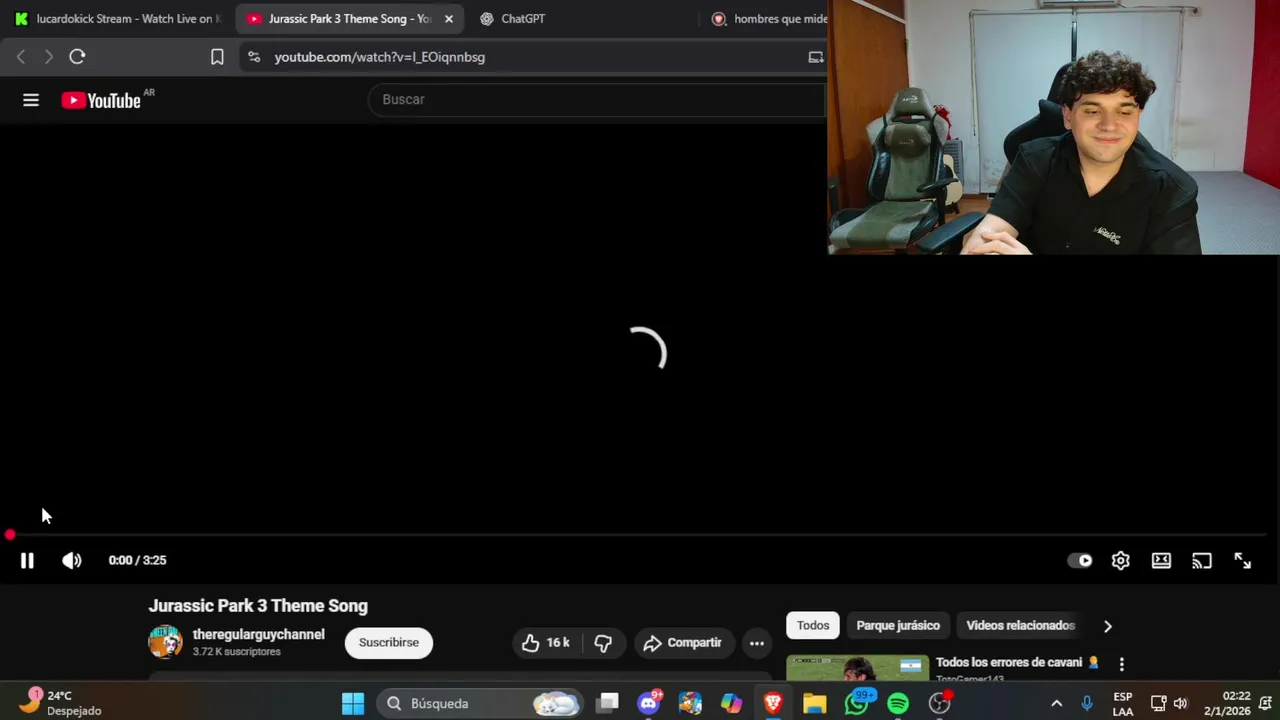Image resolution: width=1280 pixels, height=720 pixels.
Task: Open ESP LAA language switcher
Action: click(1123, 704)
